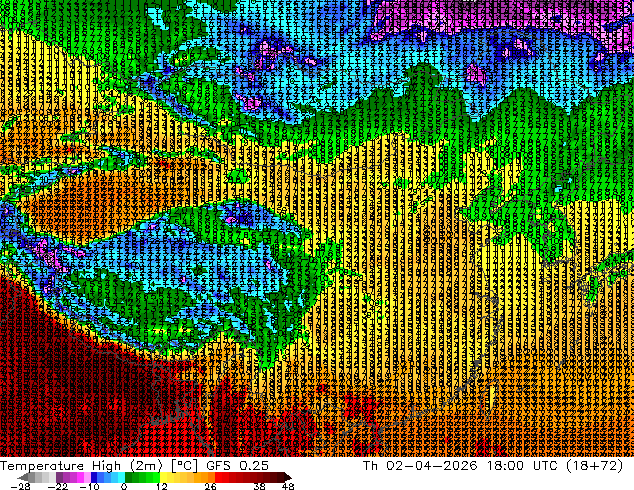This screenshot has height=490, width=634.
Task: Select the dark purple swatch above -22
Action: 59,477
